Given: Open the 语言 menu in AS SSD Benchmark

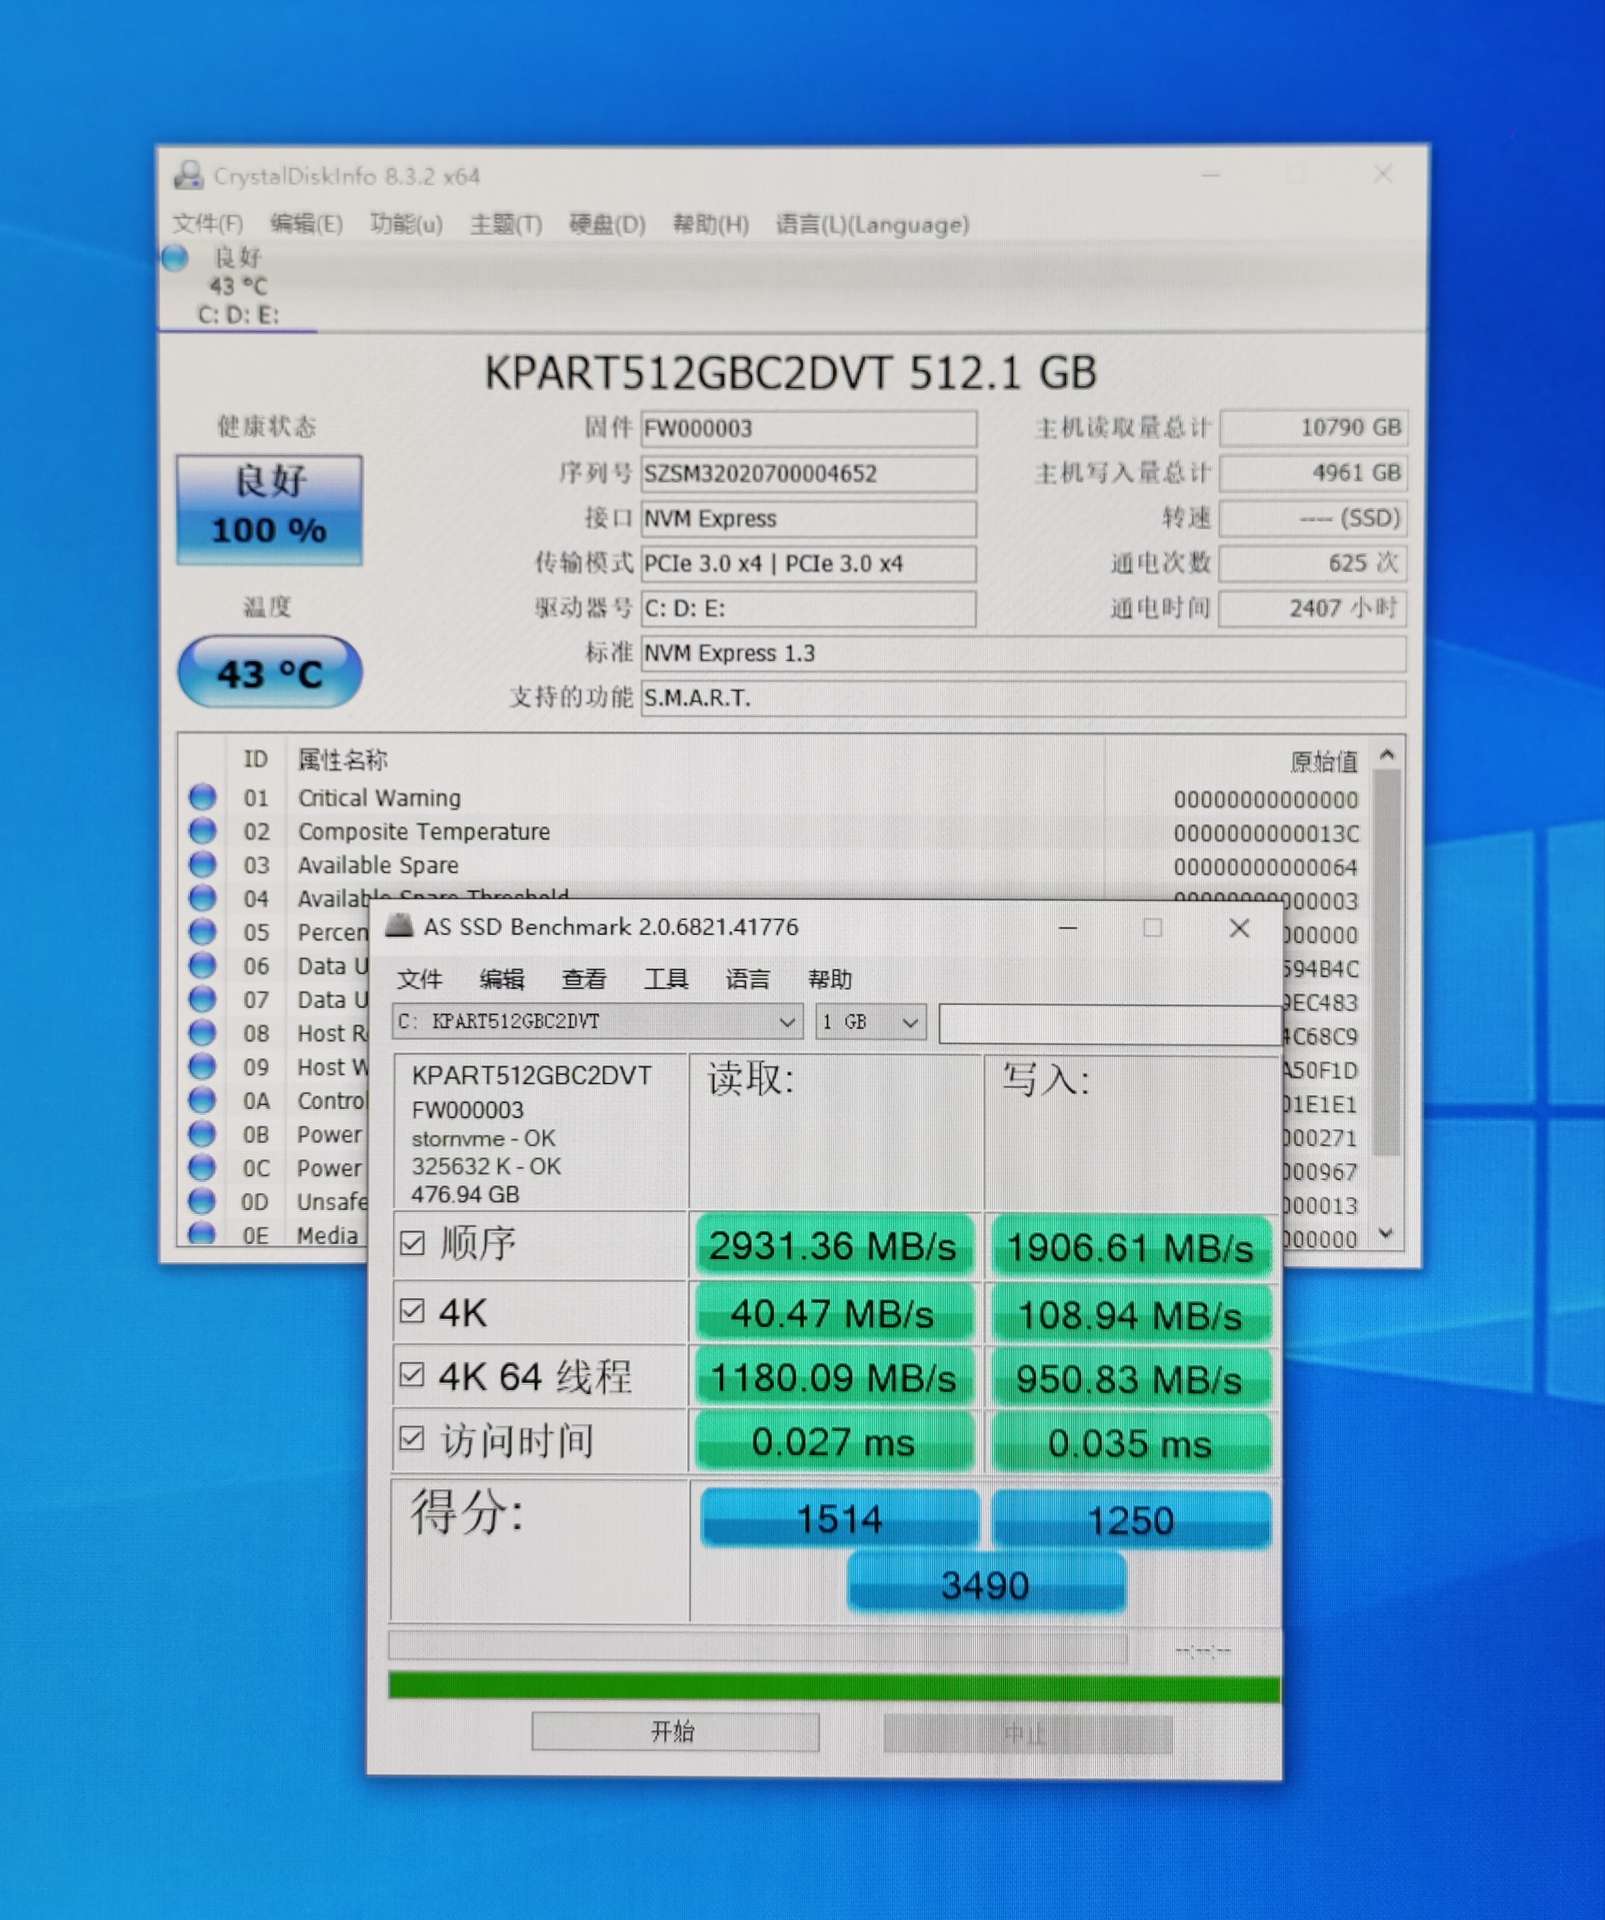Looking at the screenshot, I should 747,979.
